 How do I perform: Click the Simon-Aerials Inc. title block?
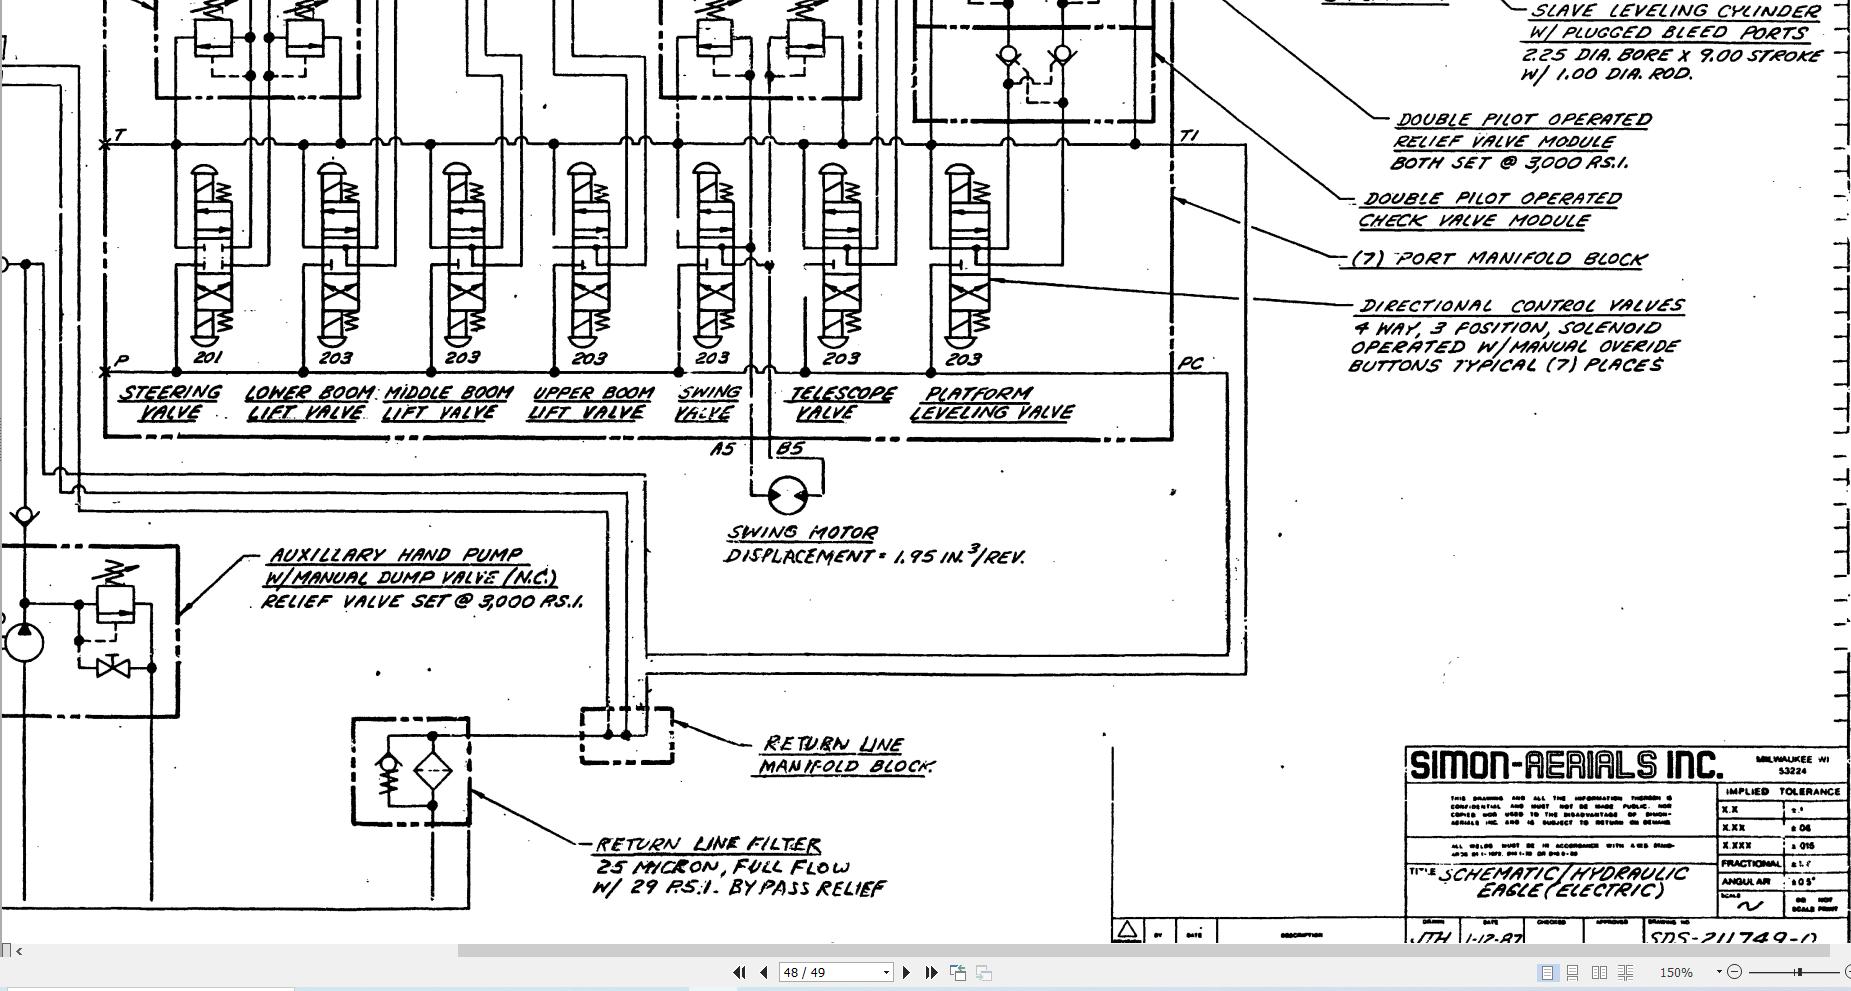1566,766
